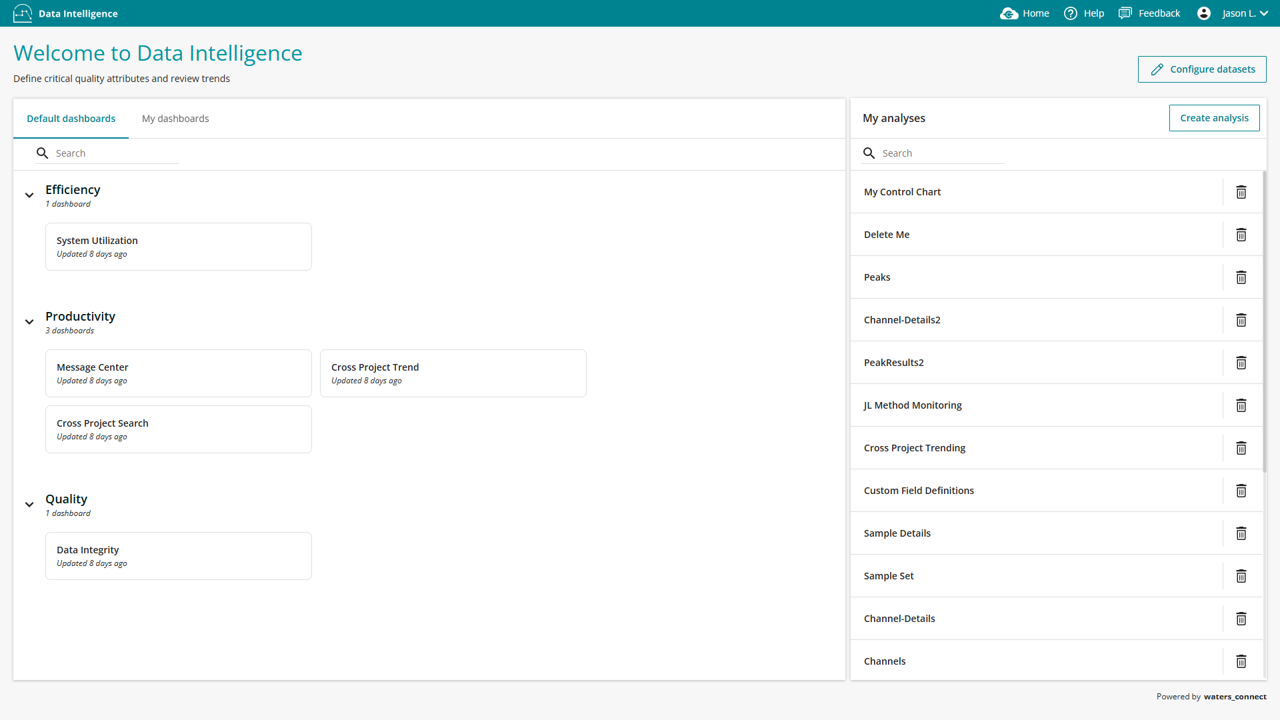Open Help from the top bar
Screen dimensions: 1280x720
pos(1084,13)
